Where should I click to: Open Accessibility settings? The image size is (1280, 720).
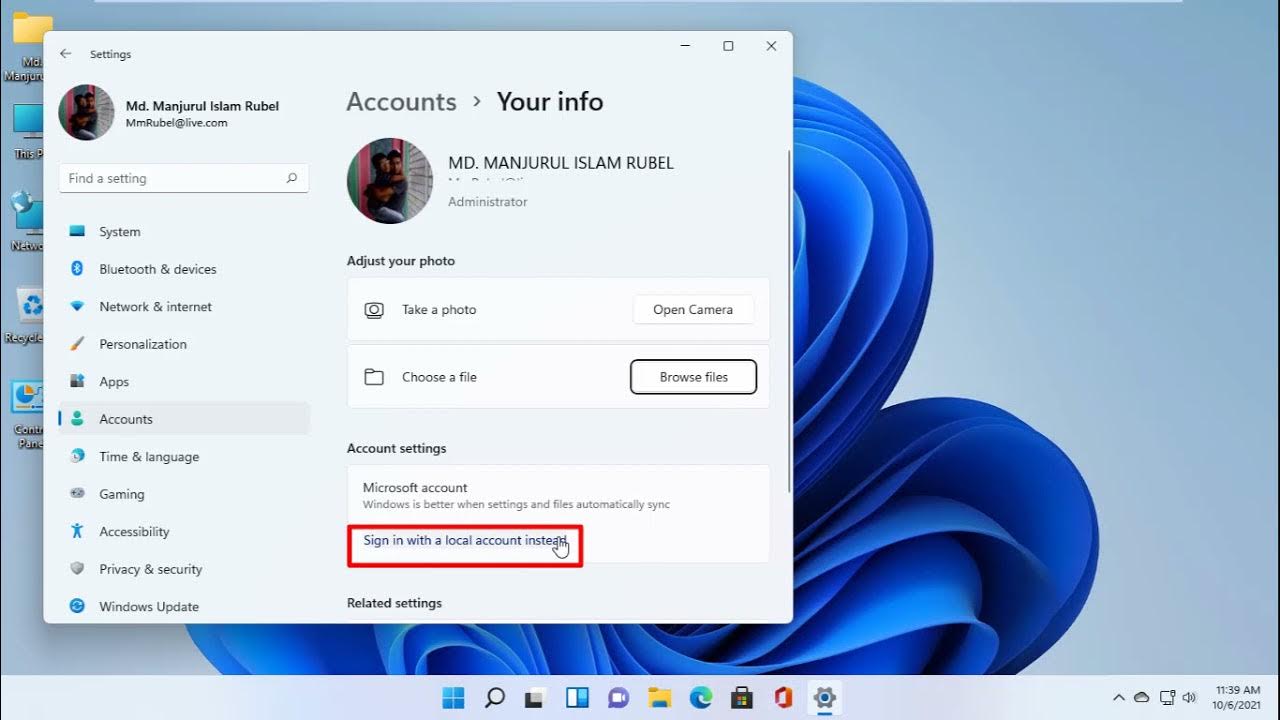point(184,532)
